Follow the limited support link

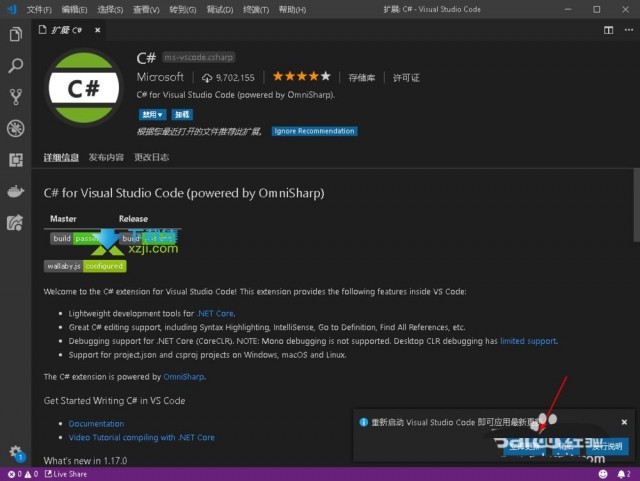[x=529, y=341]
